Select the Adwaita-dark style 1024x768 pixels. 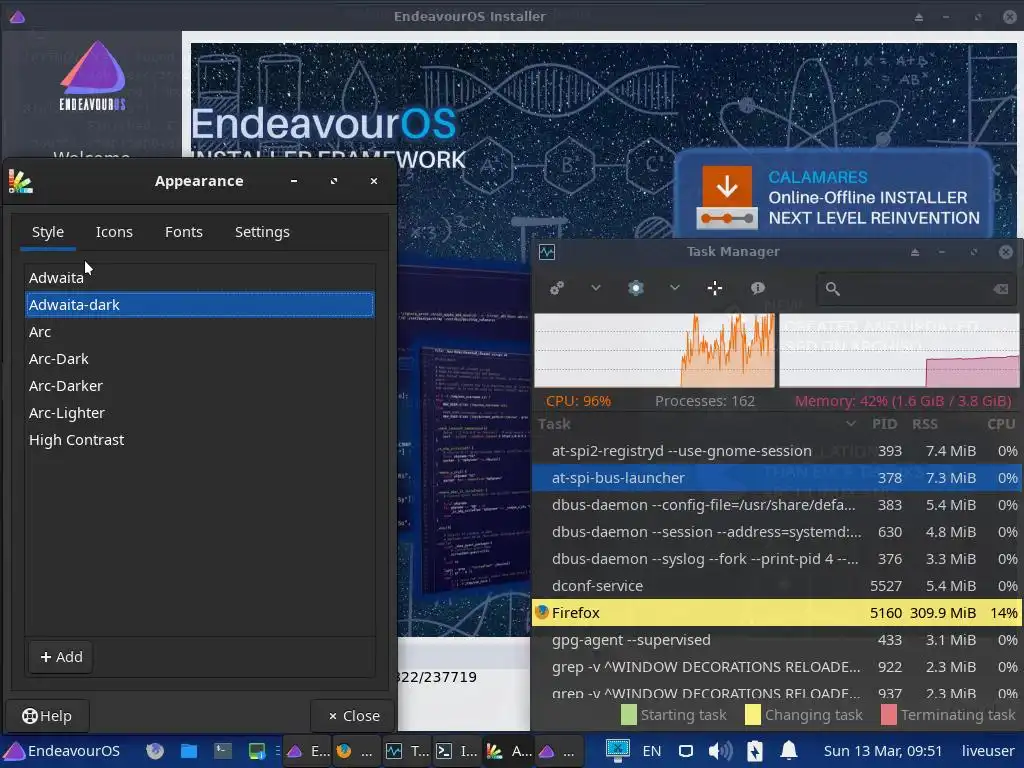point(200,305)
